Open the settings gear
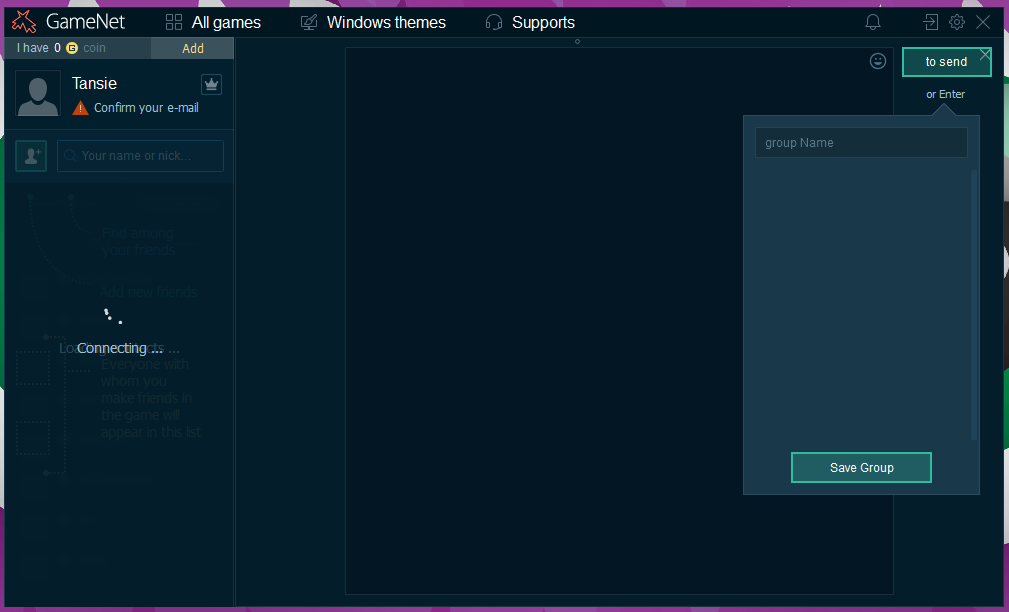Screen dimensions: 1009x612 (x=957, y=22)
